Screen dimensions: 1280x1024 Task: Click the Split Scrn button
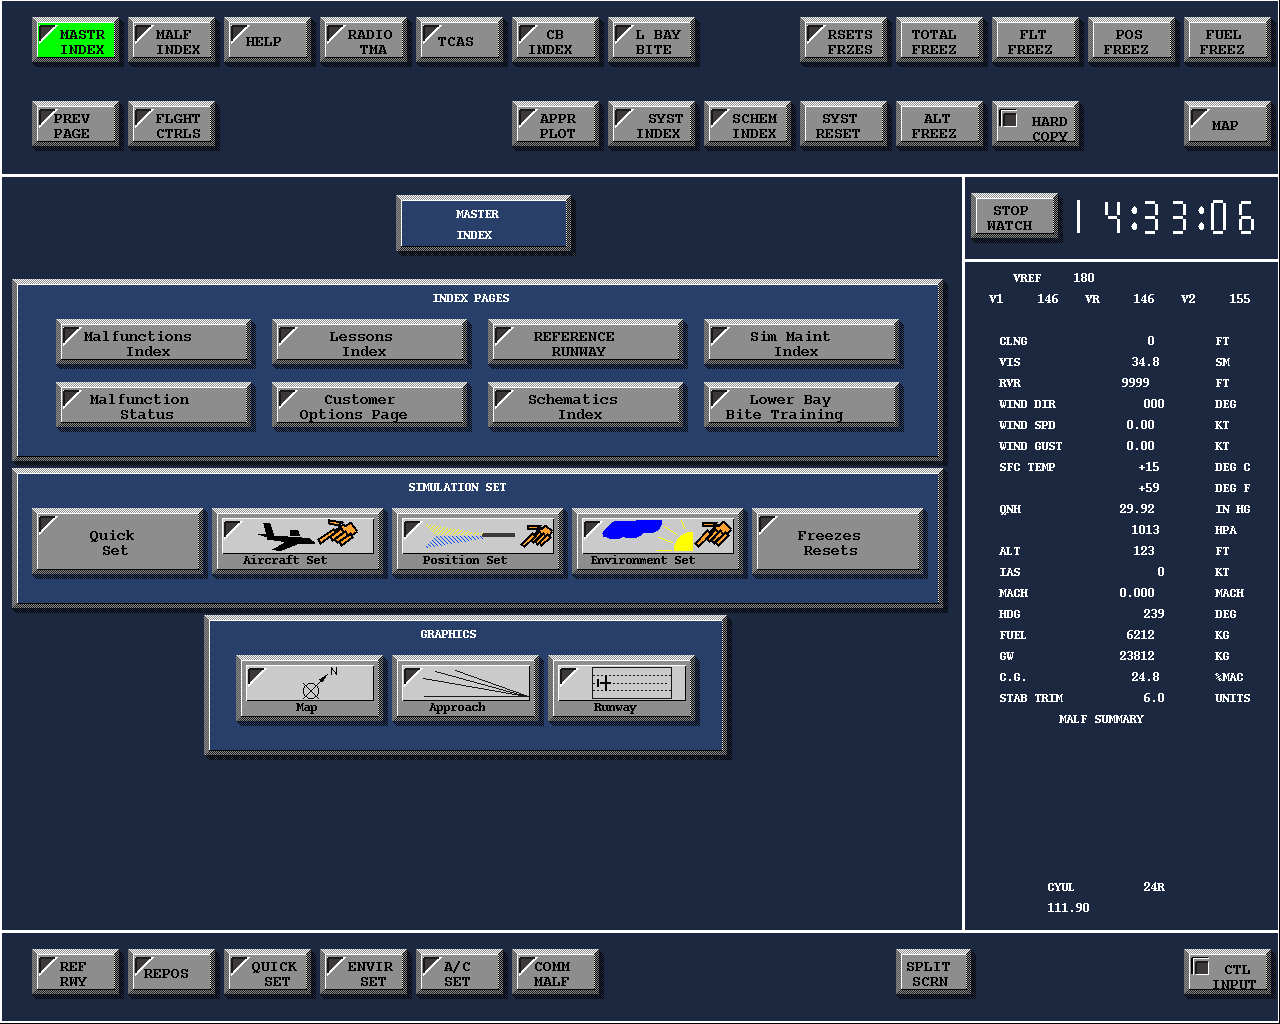click(932, 973)
